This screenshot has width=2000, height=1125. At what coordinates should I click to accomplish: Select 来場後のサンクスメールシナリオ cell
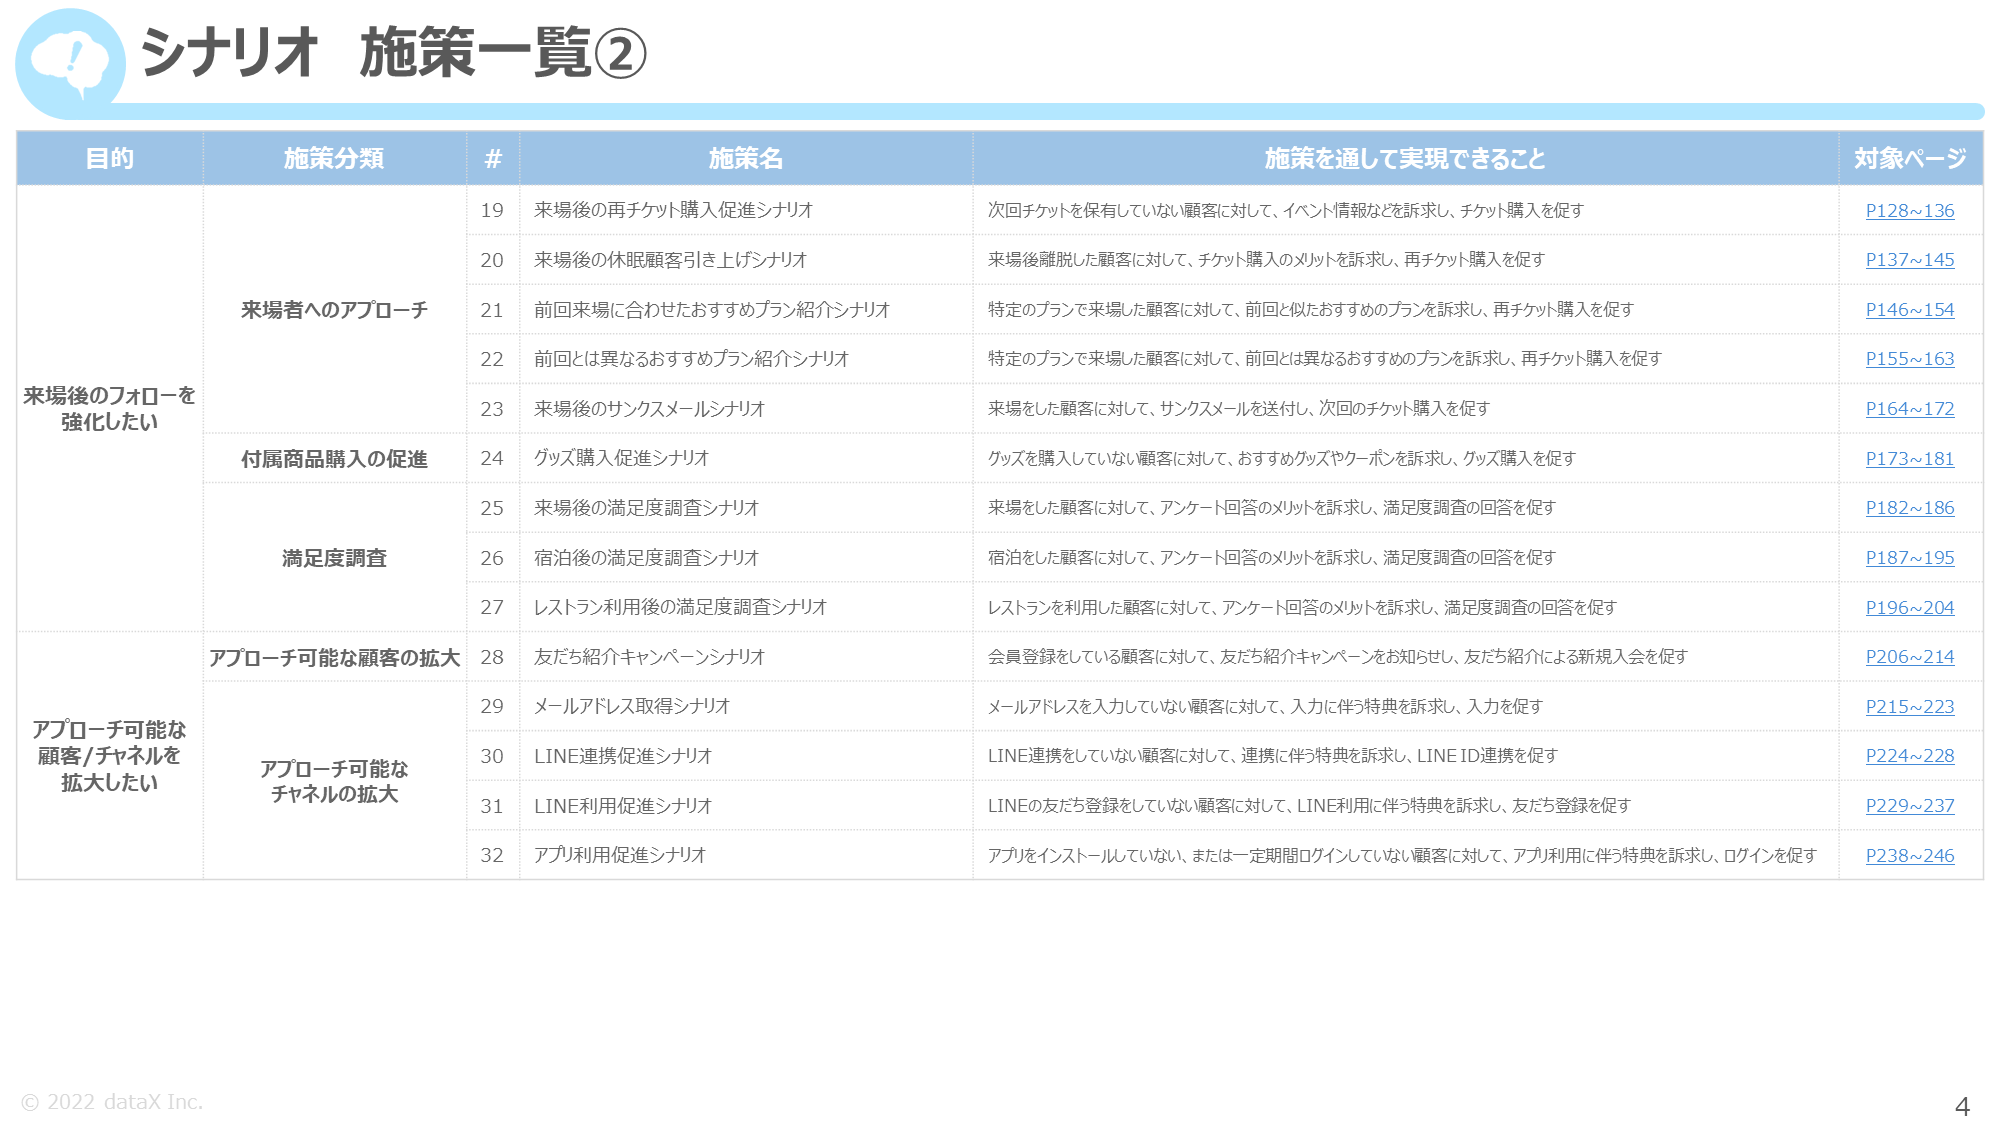tap(746, 409)
